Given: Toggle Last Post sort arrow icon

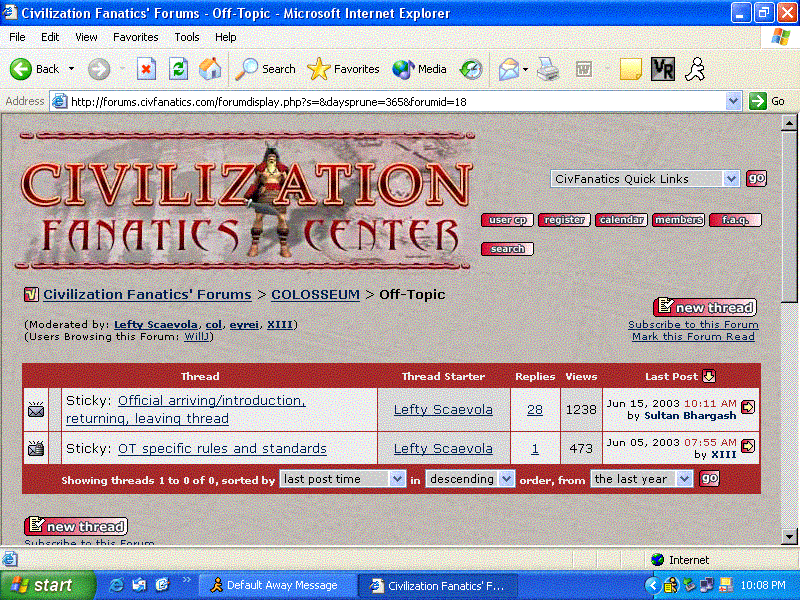Looking at the screenshot, I should tap(709, 376).
